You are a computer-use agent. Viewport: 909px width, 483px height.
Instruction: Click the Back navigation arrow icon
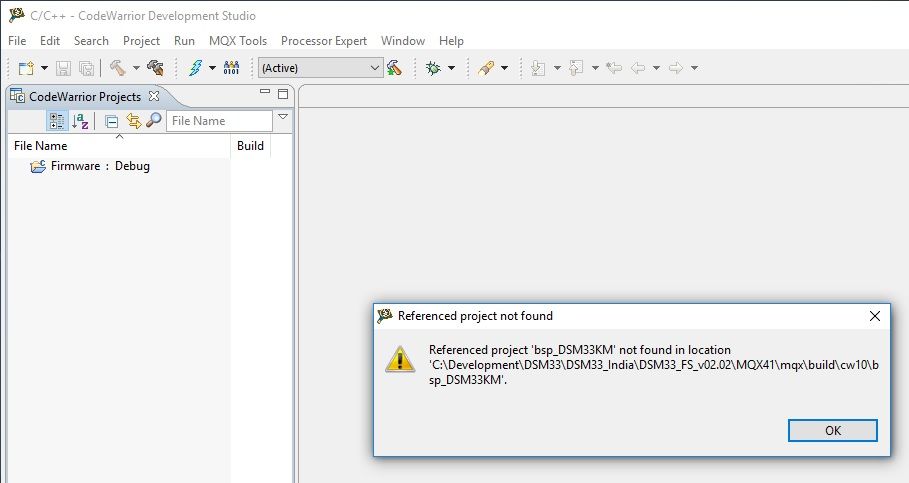click(638, 68)
